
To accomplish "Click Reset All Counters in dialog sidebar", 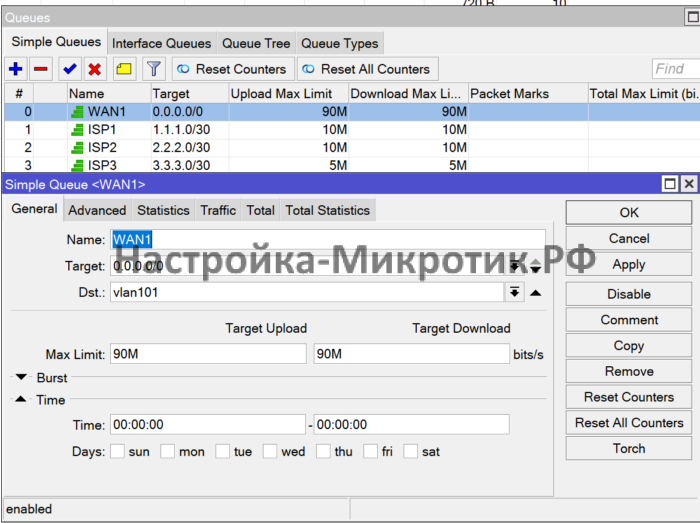I will [629, 423].
